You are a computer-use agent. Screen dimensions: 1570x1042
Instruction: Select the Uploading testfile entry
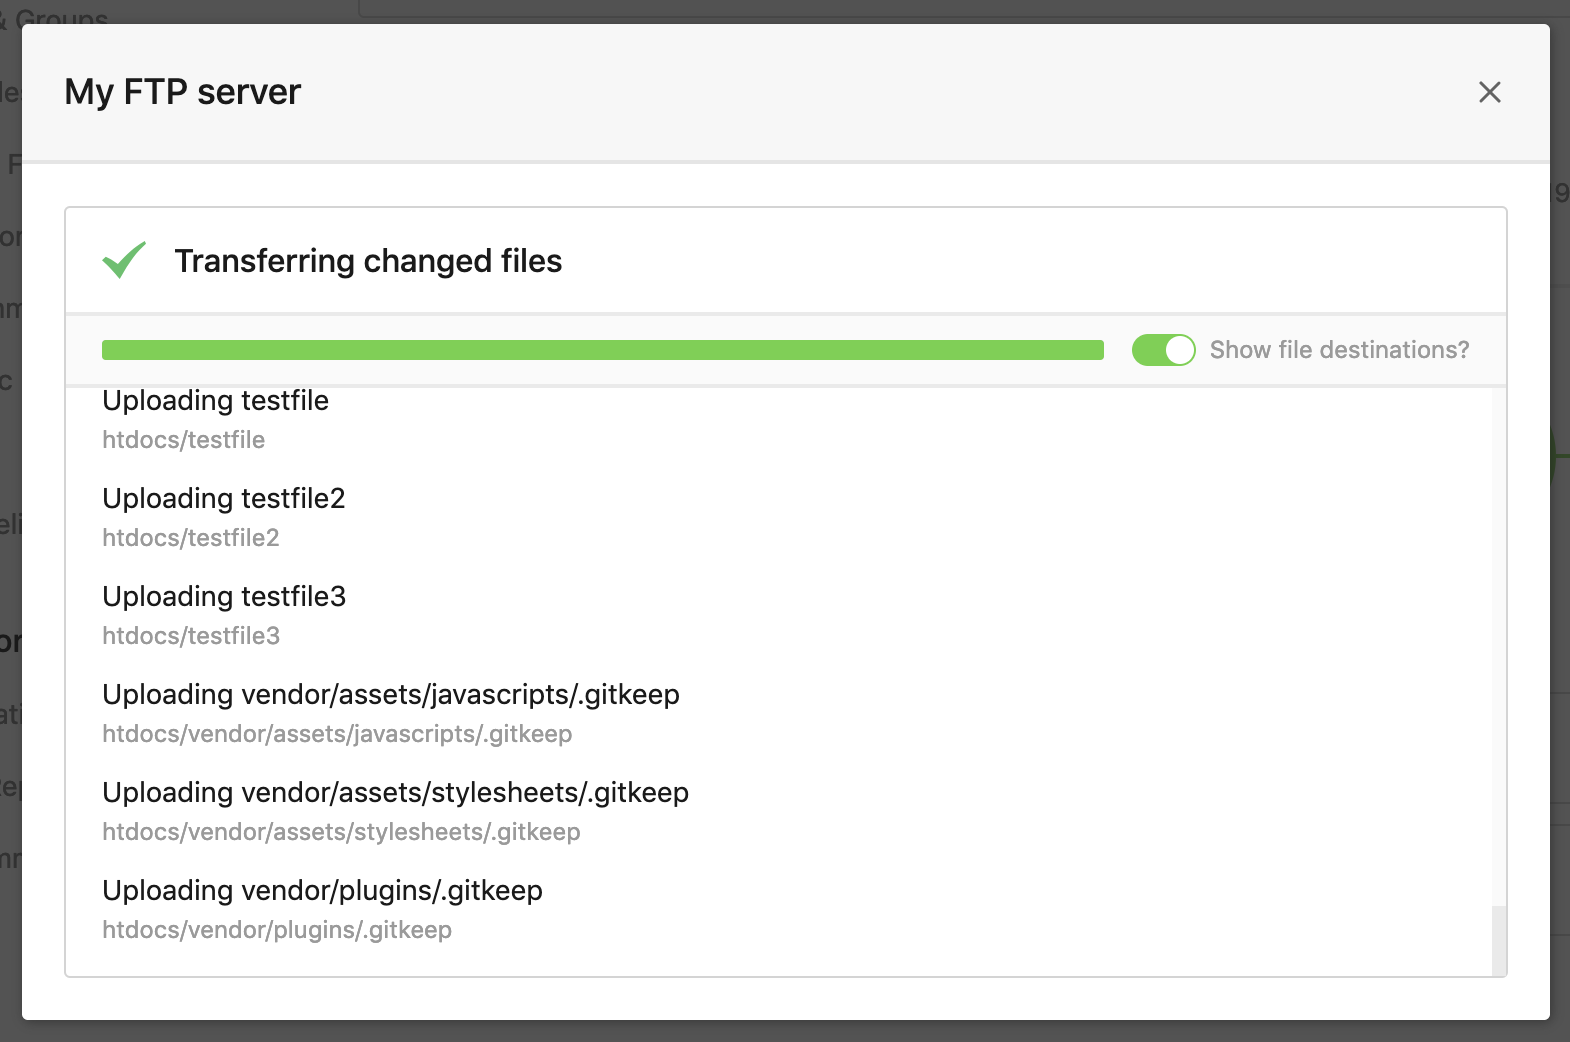(x=215, y=401)
